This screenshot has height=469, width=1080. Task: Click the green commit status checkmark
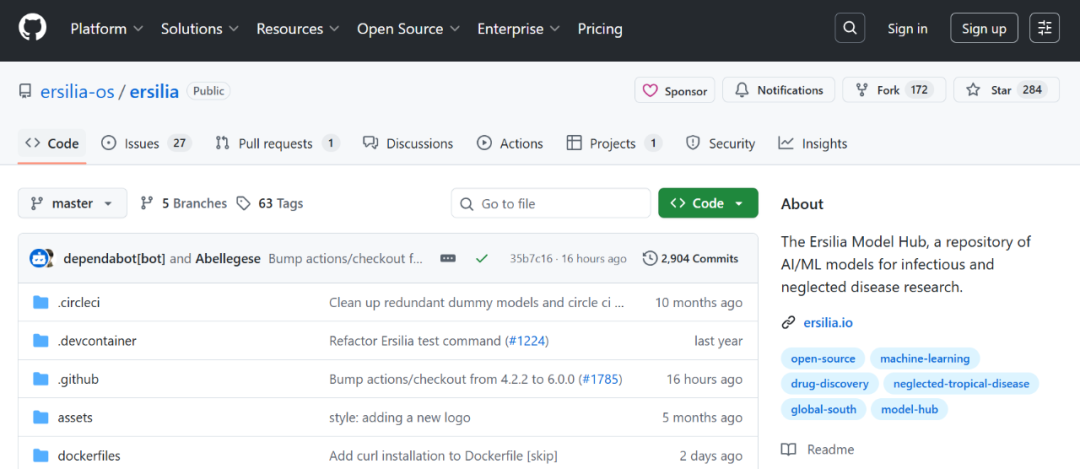pos(482,259)
